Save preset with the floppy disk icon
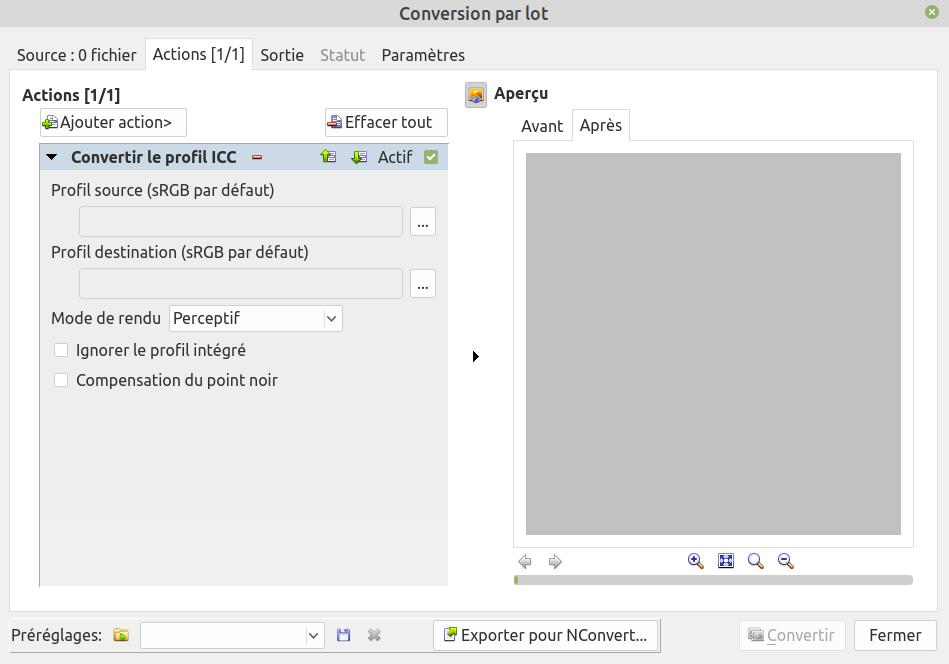949x664 pixels. (x=344, y=635)
